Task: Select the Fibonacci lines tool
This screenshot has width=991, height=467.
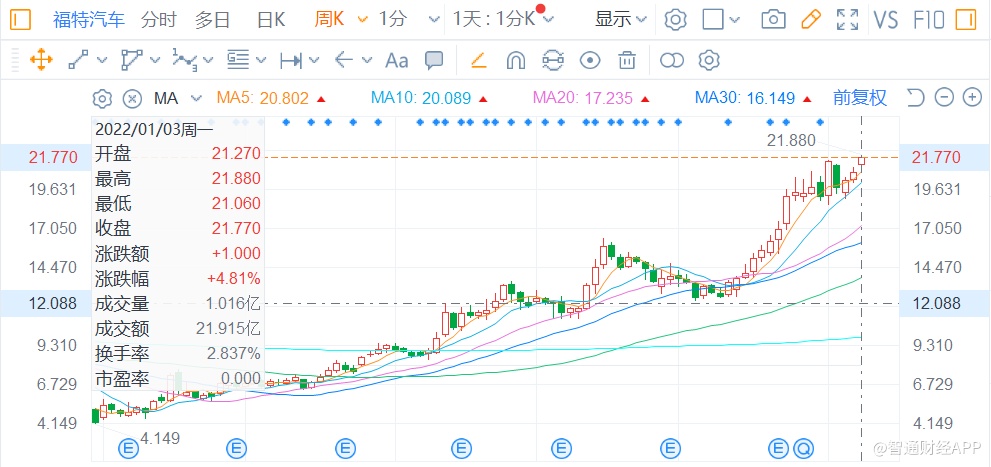Action: pyautogui.click(x=238, y=61)
